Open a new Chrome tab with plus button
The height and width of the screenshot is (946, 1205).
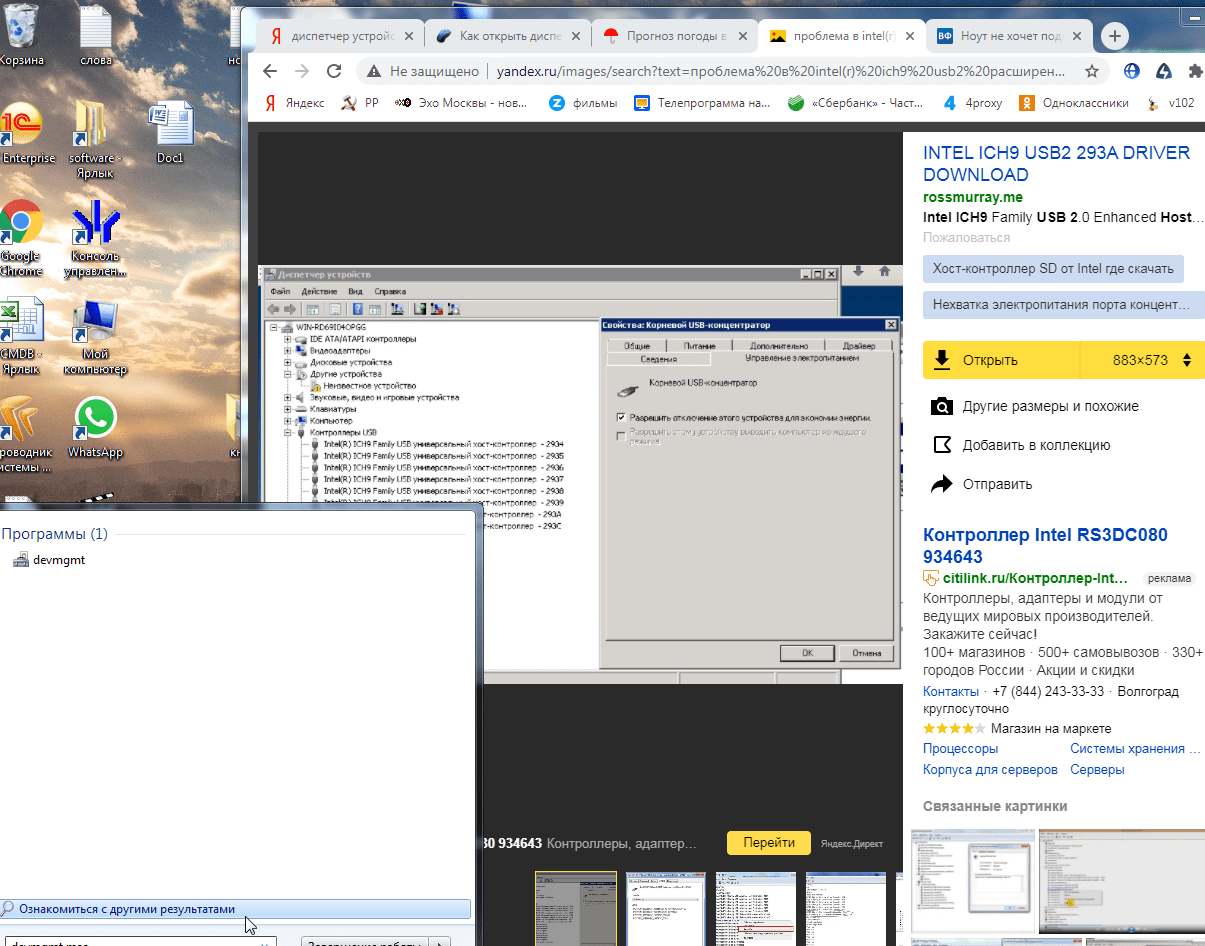pyautogui.click(x=1114, y=36)
